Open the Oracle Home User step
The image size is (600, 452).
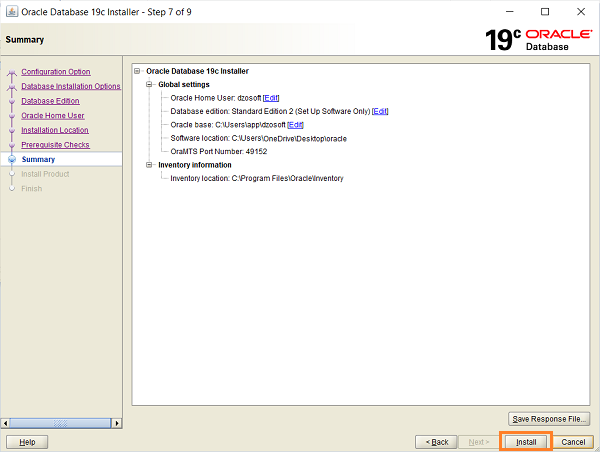[x=53, y=115]
